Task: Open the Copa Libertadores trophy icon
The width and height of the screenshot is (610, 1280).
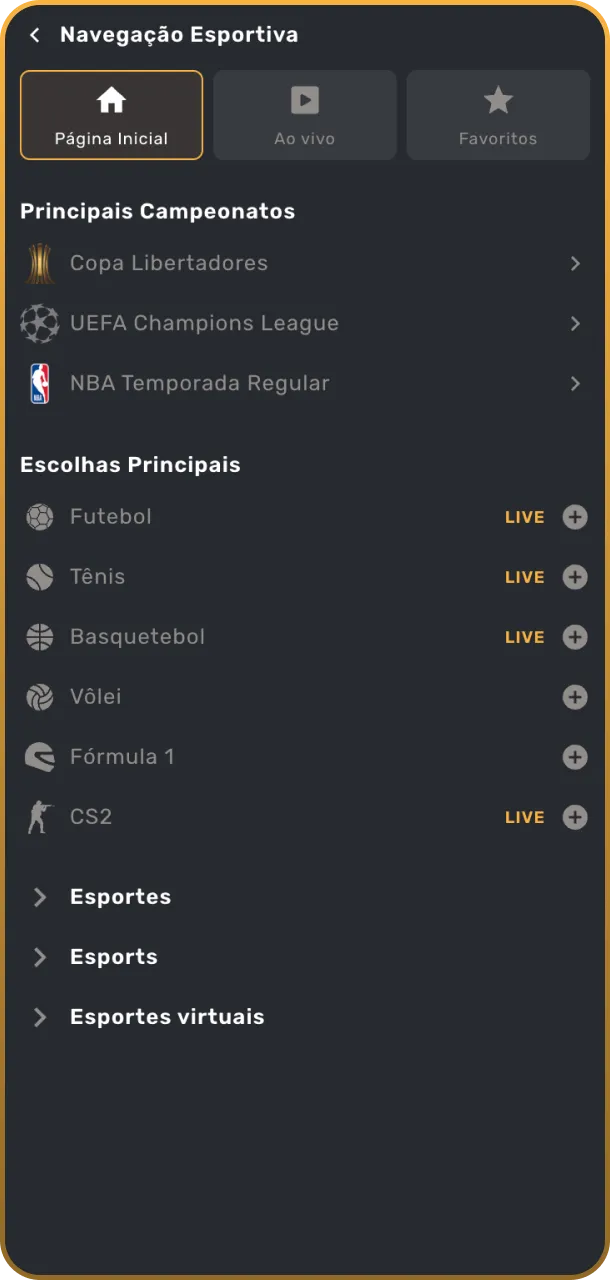Action: [x=40, y=263]
